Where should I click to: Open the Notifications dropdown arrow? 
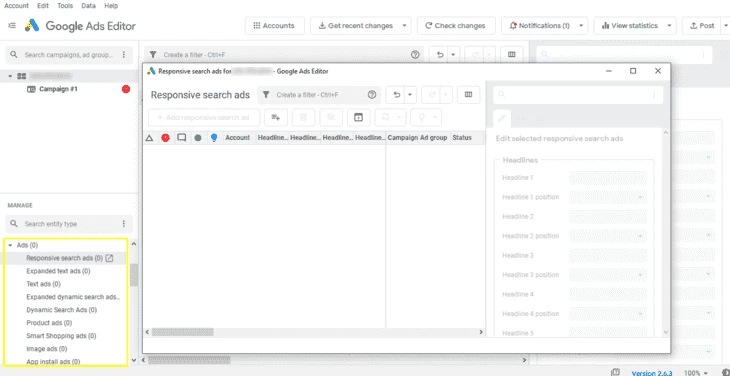(581, 26)
